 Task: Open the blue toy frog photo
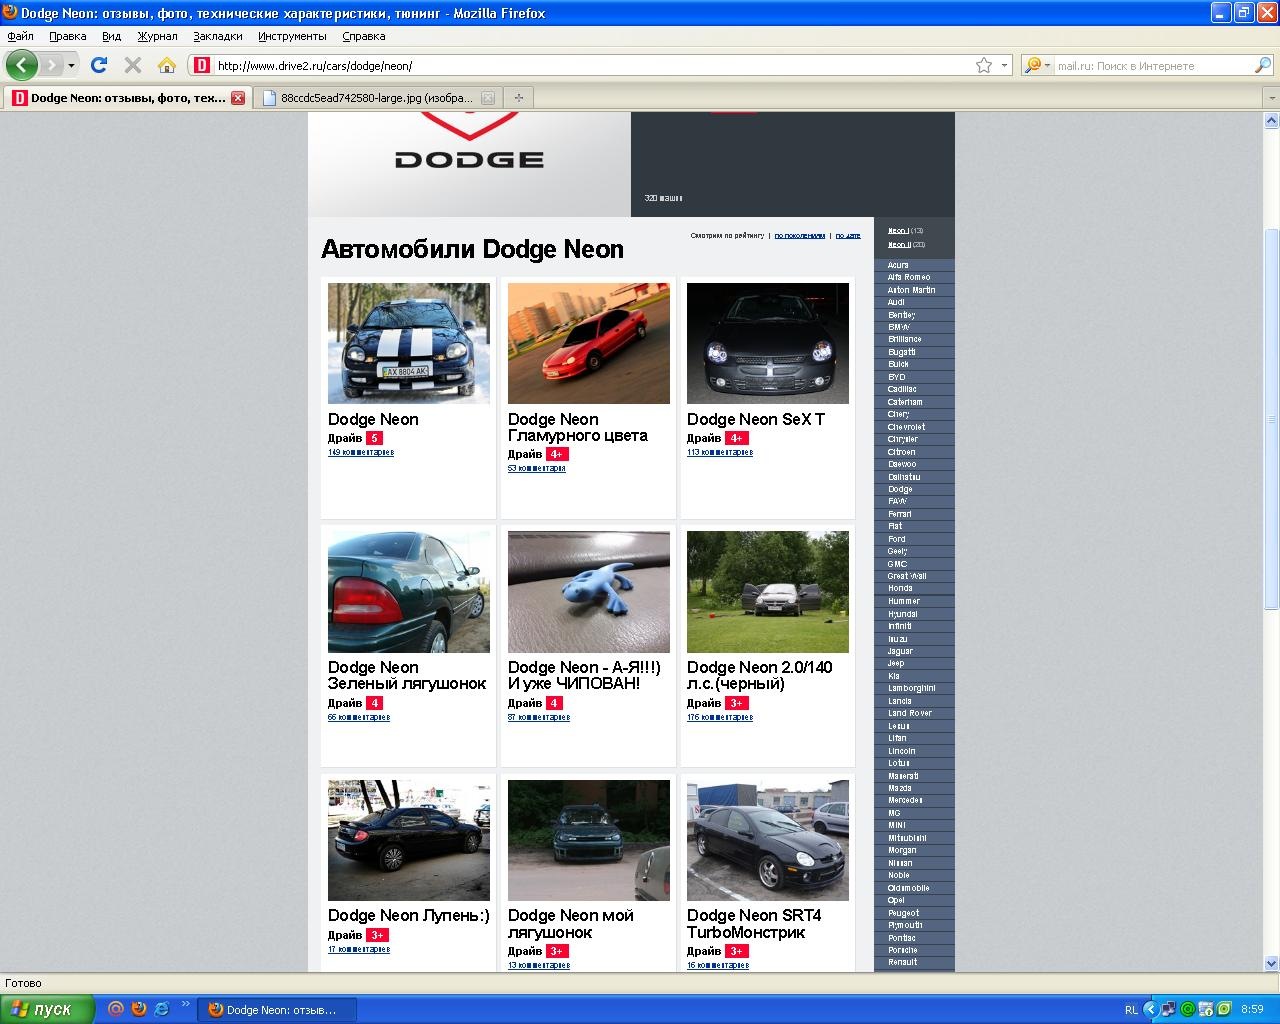click(x=589, y=592)
